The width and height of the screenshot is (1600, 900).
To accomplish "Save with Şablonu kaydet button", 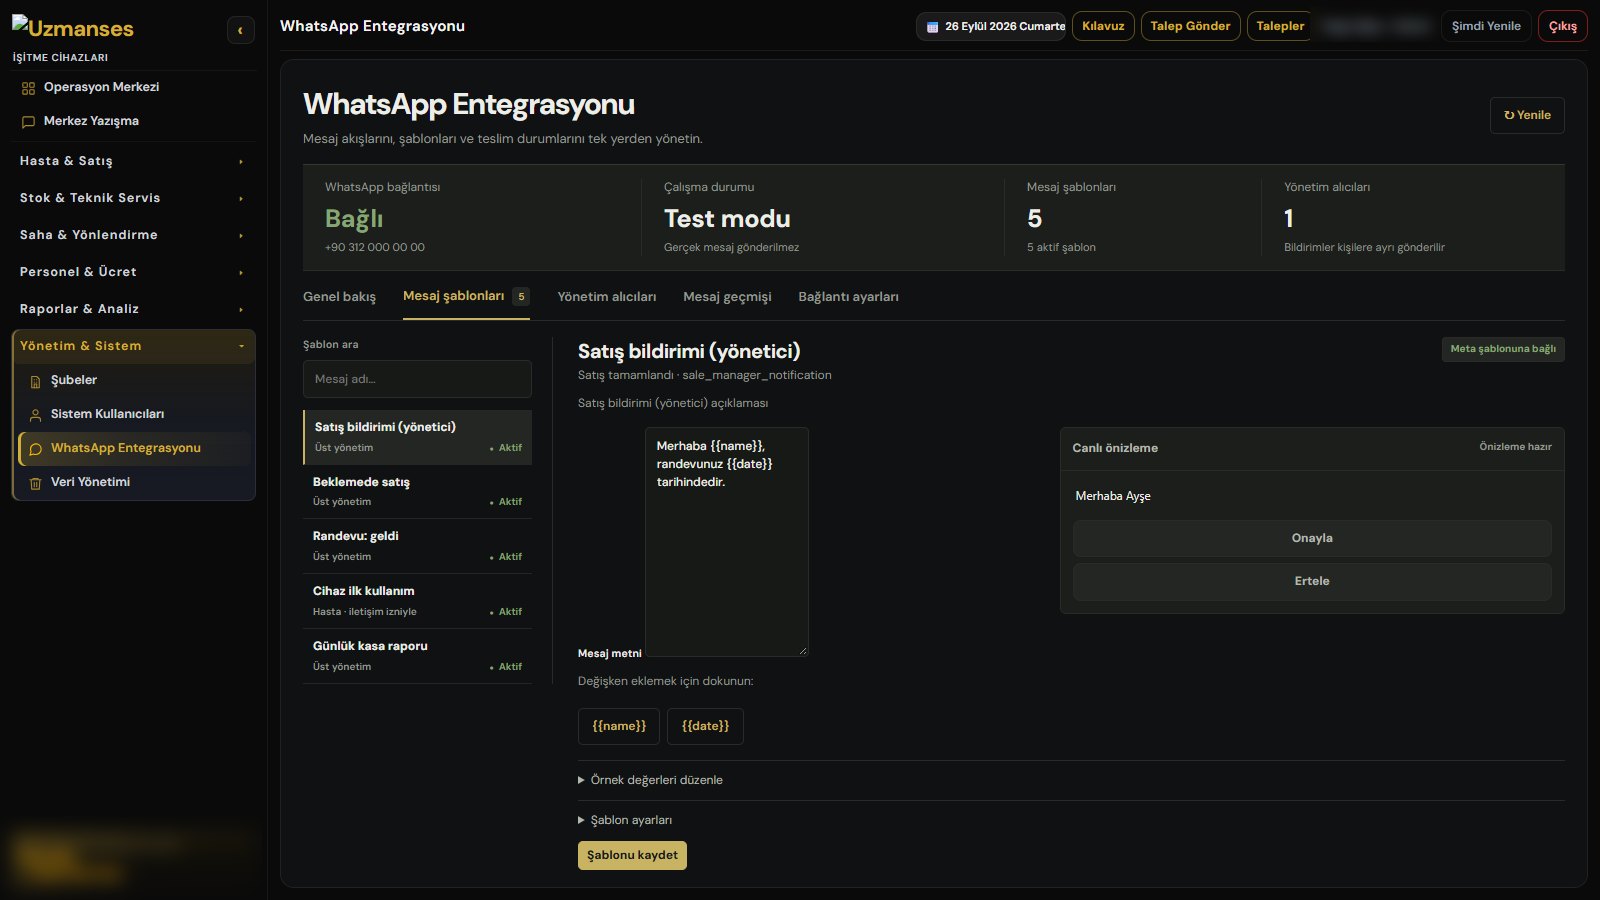I will tap(632, 855).
